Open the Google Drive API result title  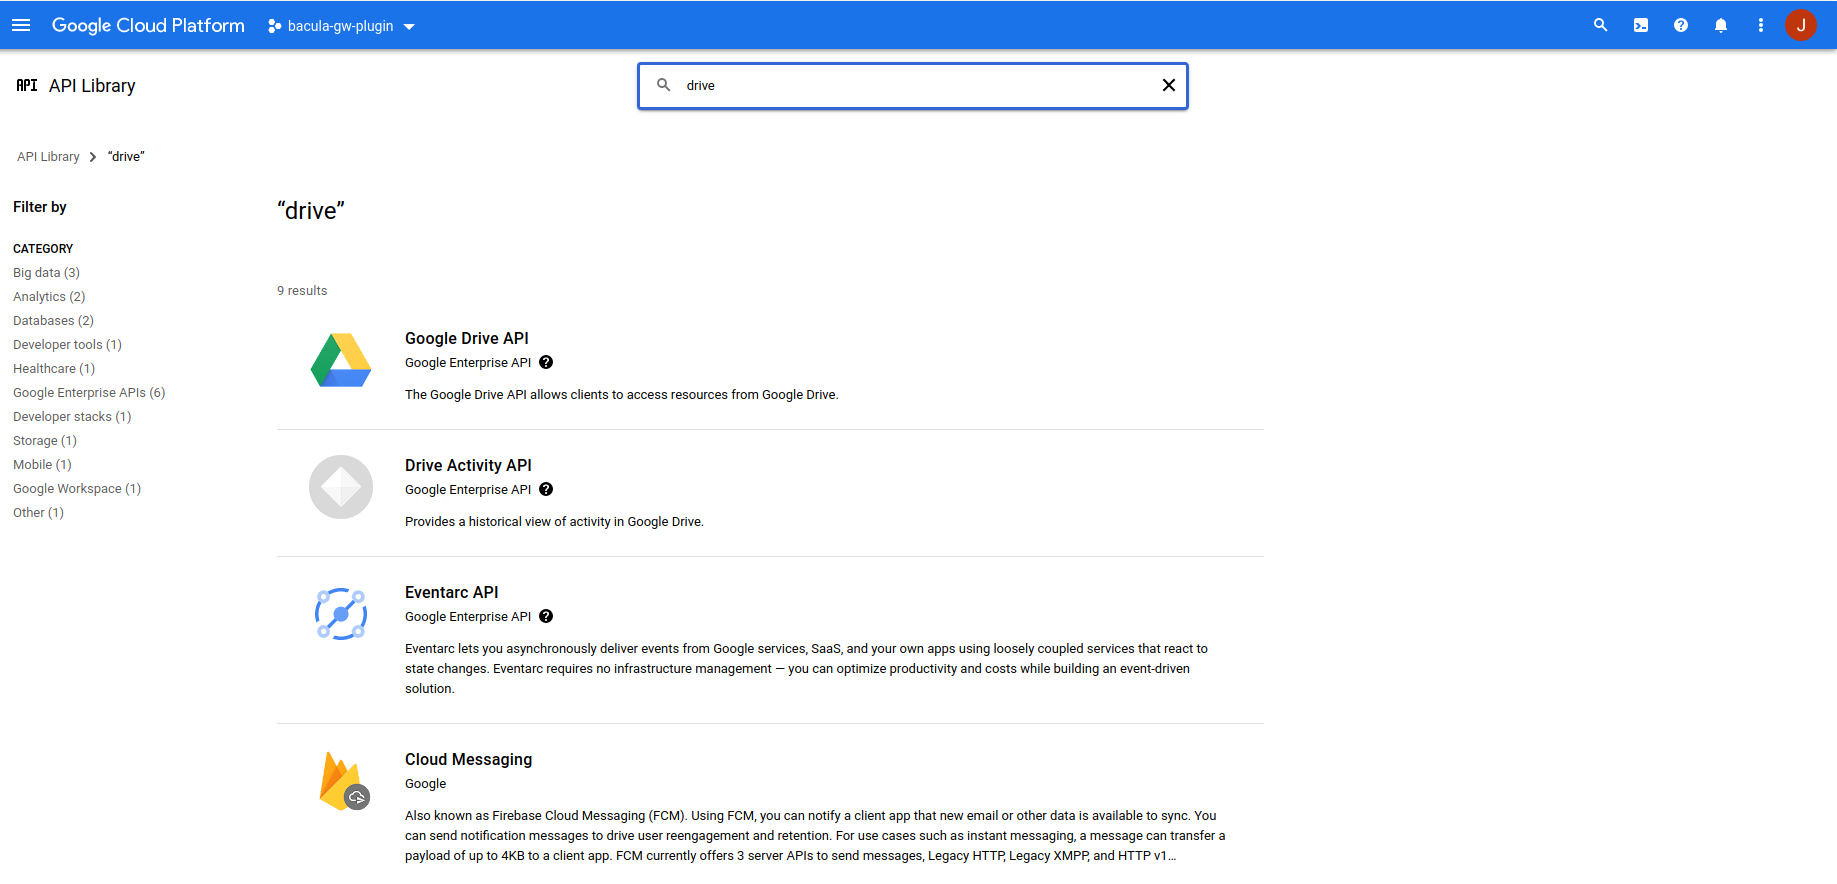pyautogui.click(x=467, y=338)
